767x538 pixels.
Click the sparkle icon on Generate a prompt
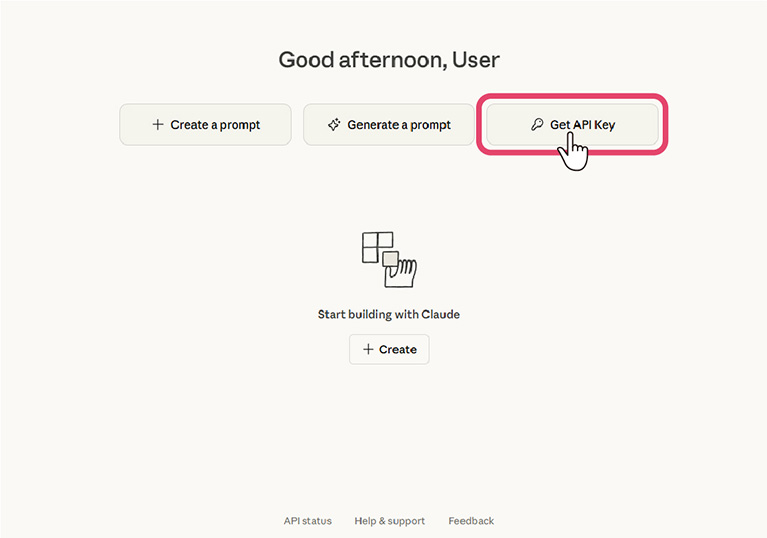(x=334, y=125)
